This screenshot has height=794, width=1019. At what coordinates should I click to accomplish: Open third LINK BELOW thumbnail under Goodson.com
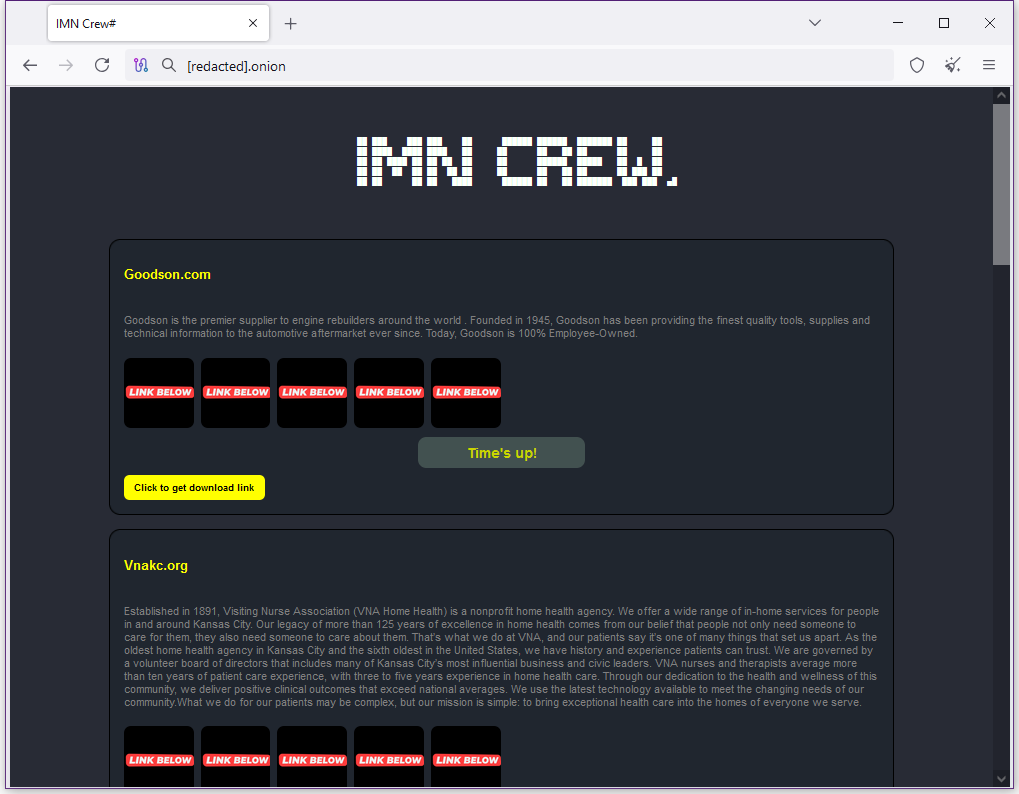[x=312, y=392]
